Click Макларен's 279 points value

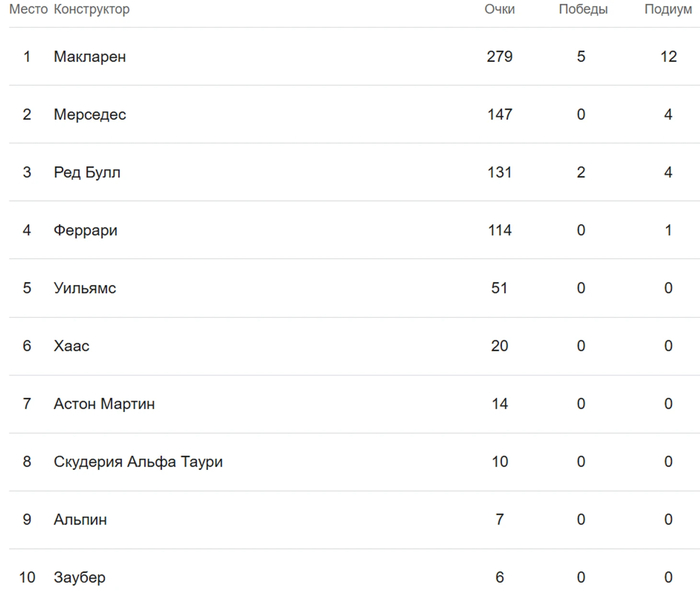(499, 57)
